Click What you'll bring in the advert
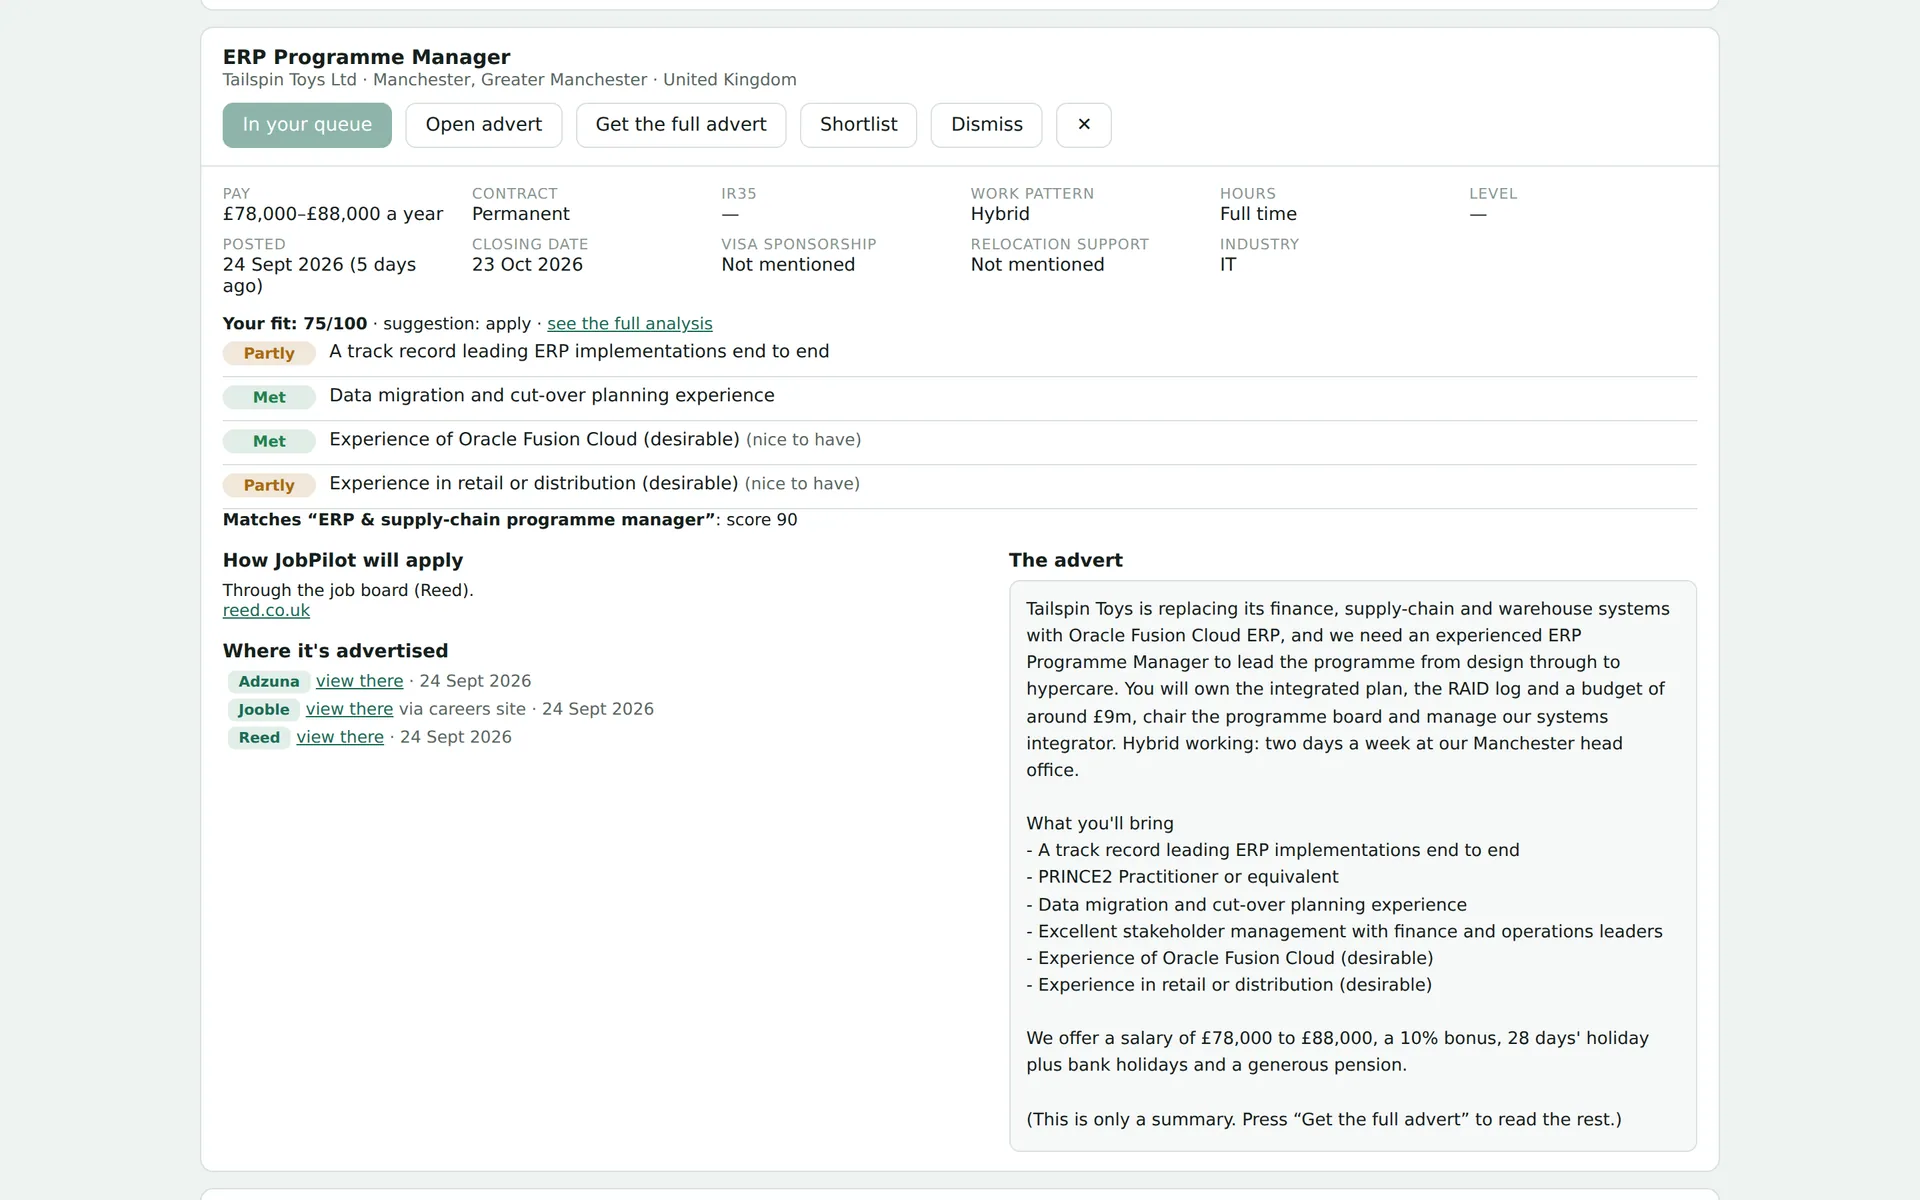 (1100, 824)
